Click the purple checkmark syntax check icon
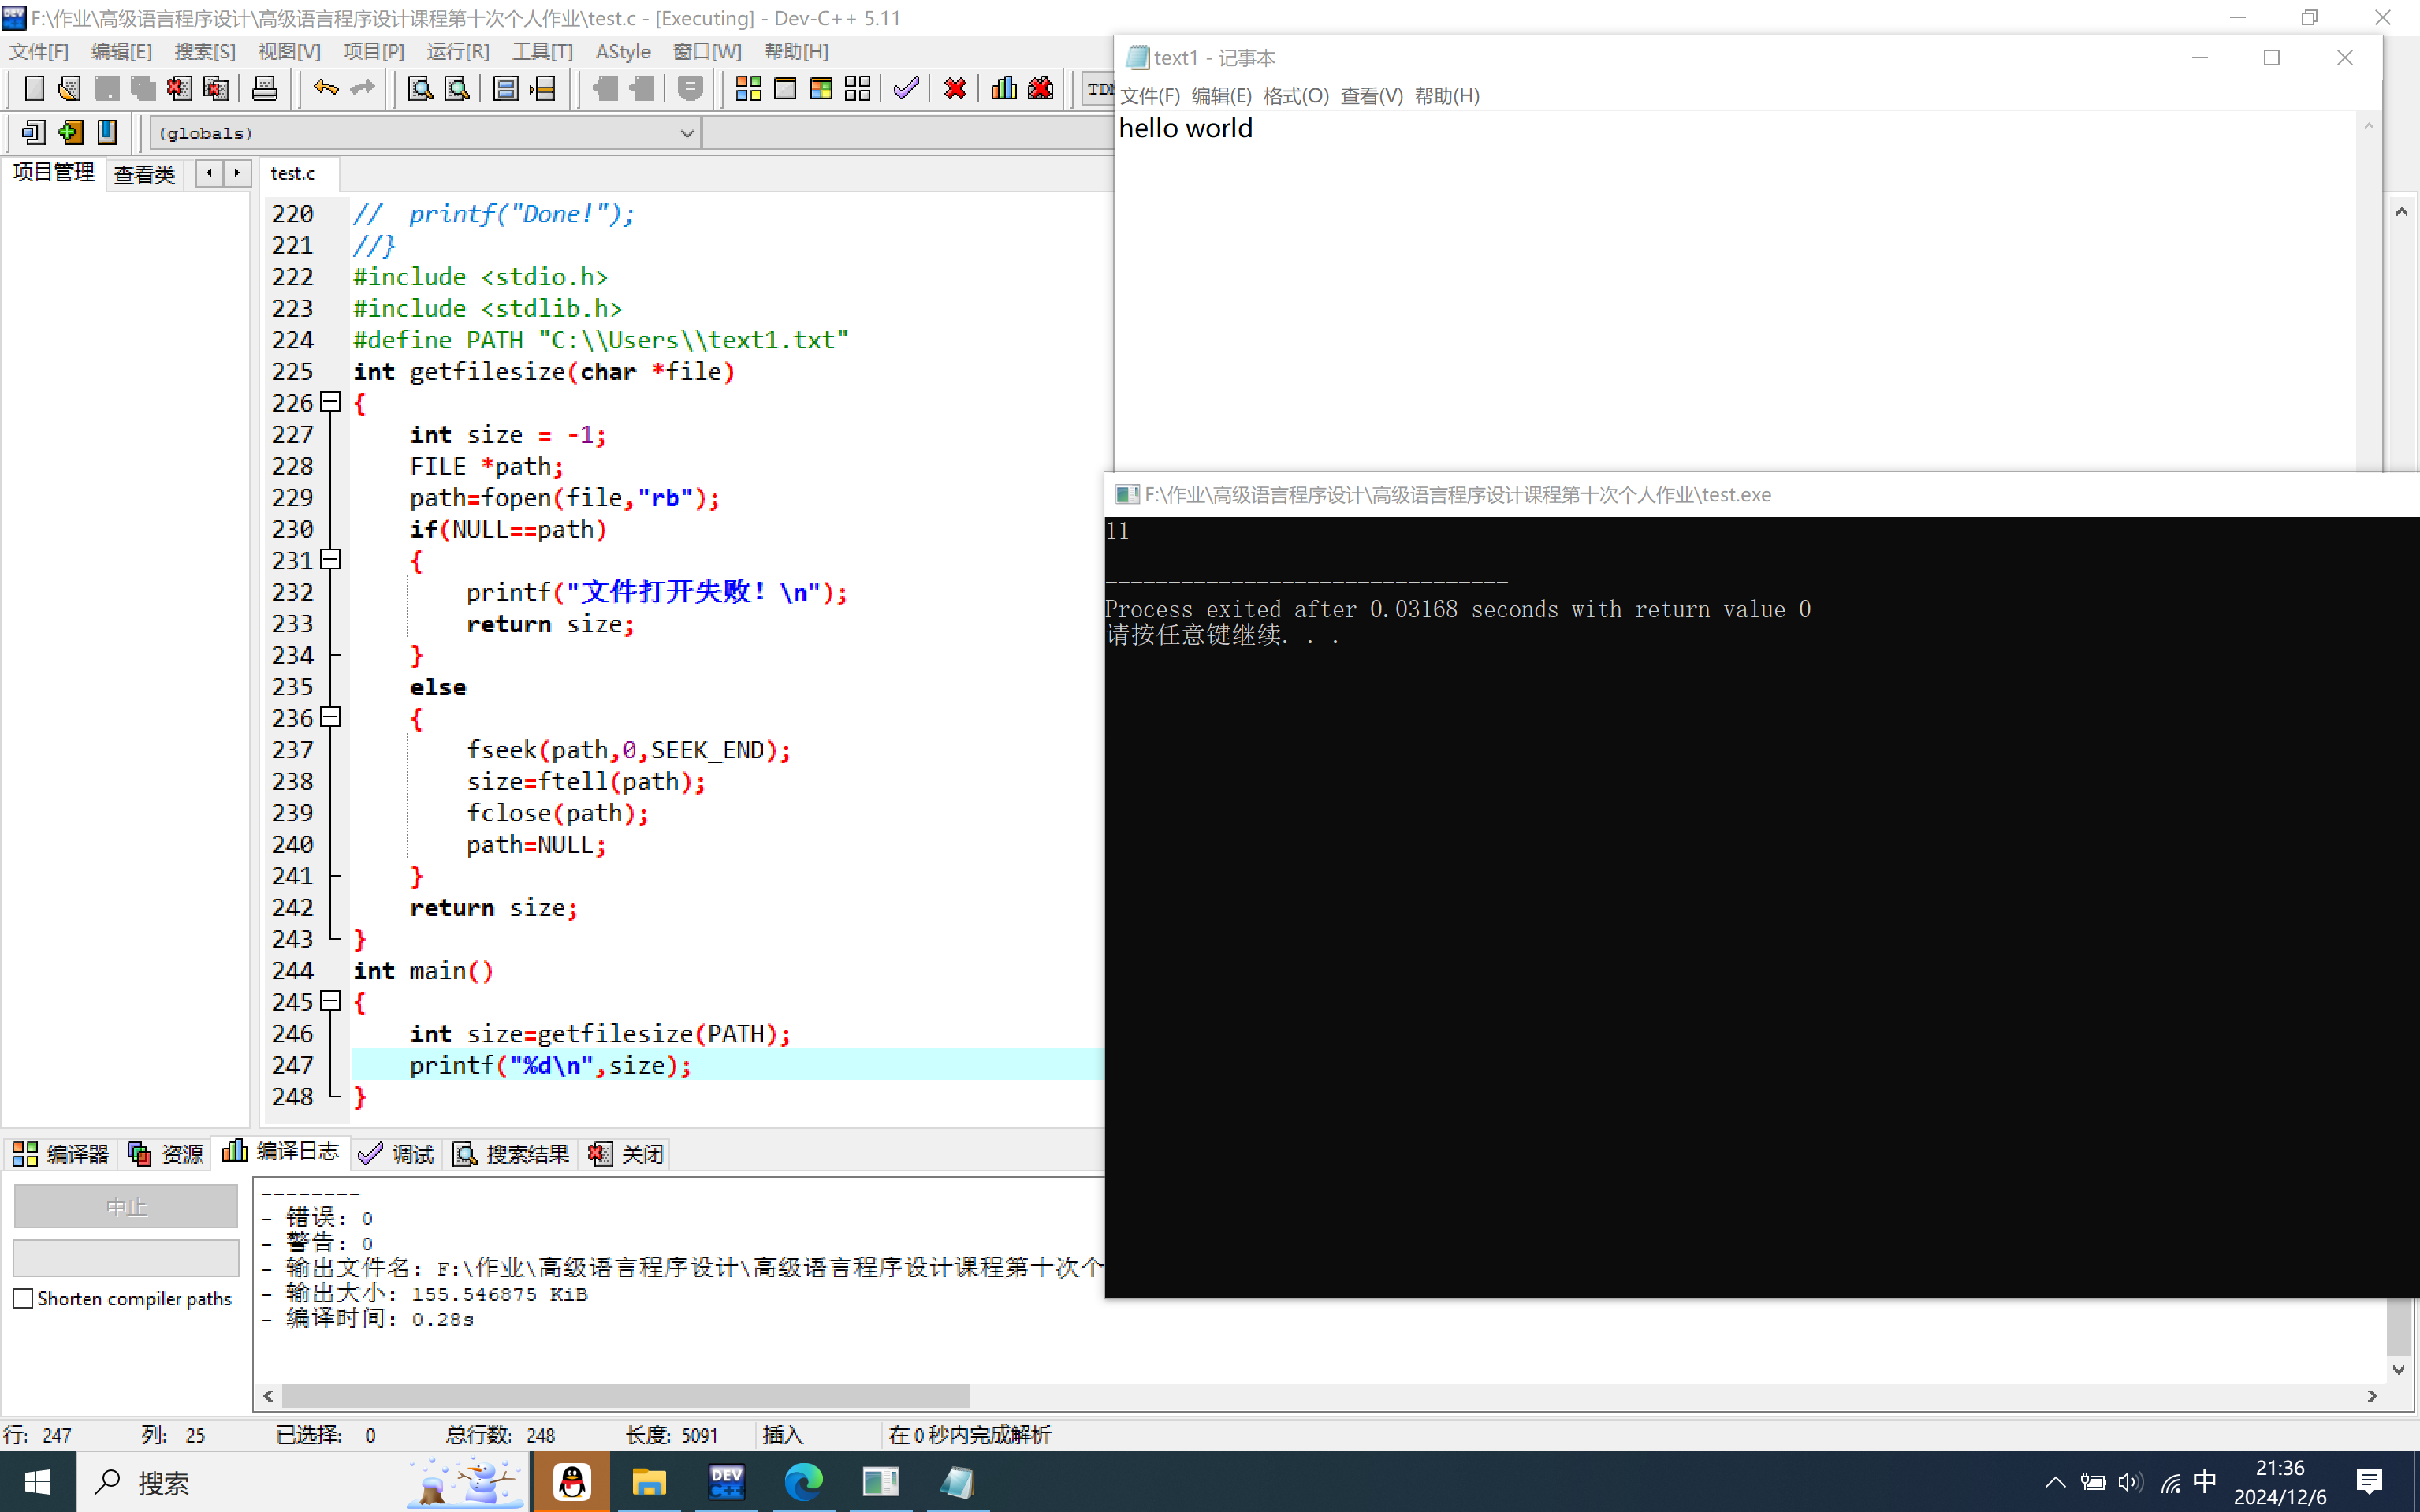 tap(906, 89)
